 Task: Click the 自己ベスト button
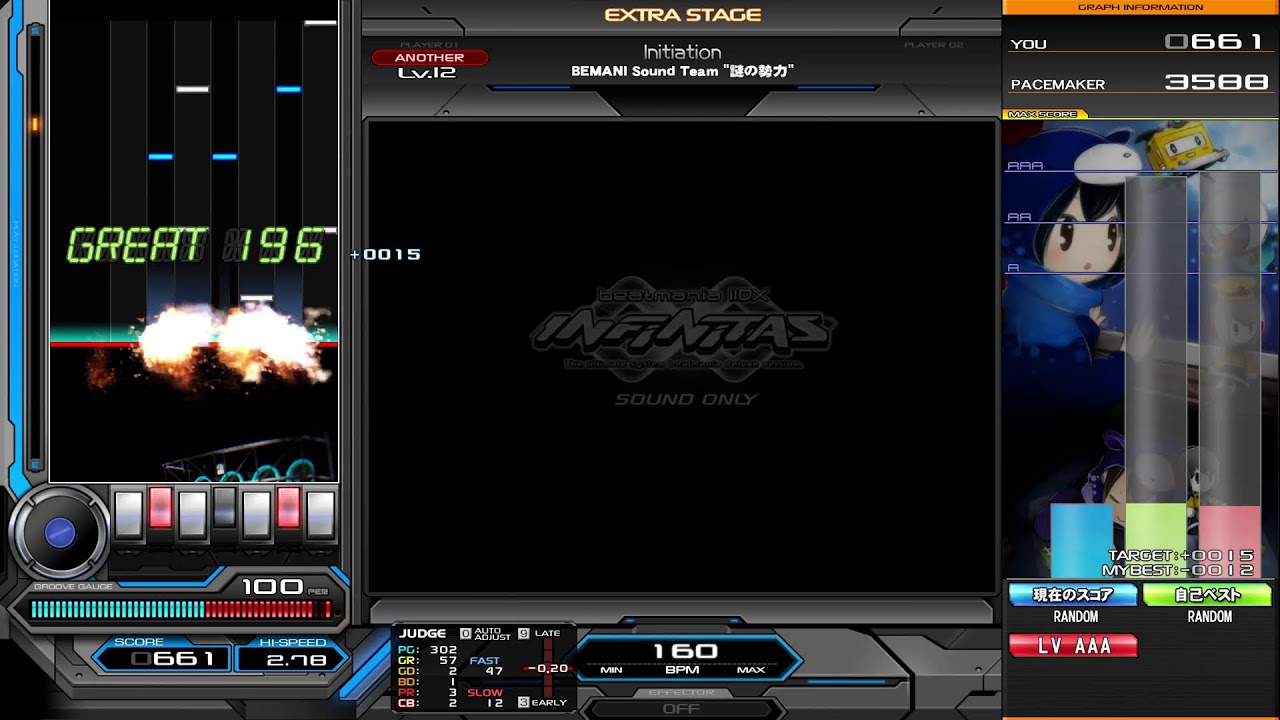pos(1207,595)
